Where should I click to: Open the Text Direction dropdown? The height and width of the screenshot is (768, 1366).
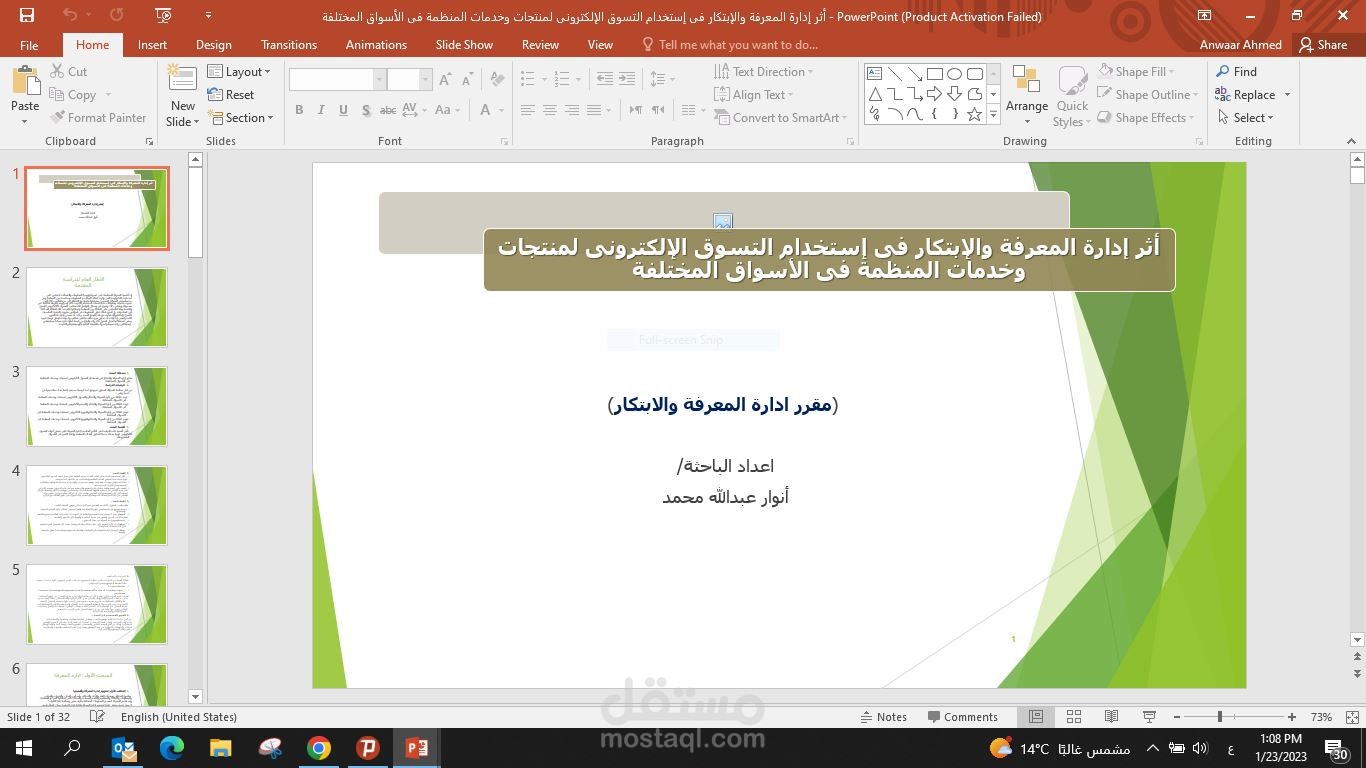click(764, 72)
